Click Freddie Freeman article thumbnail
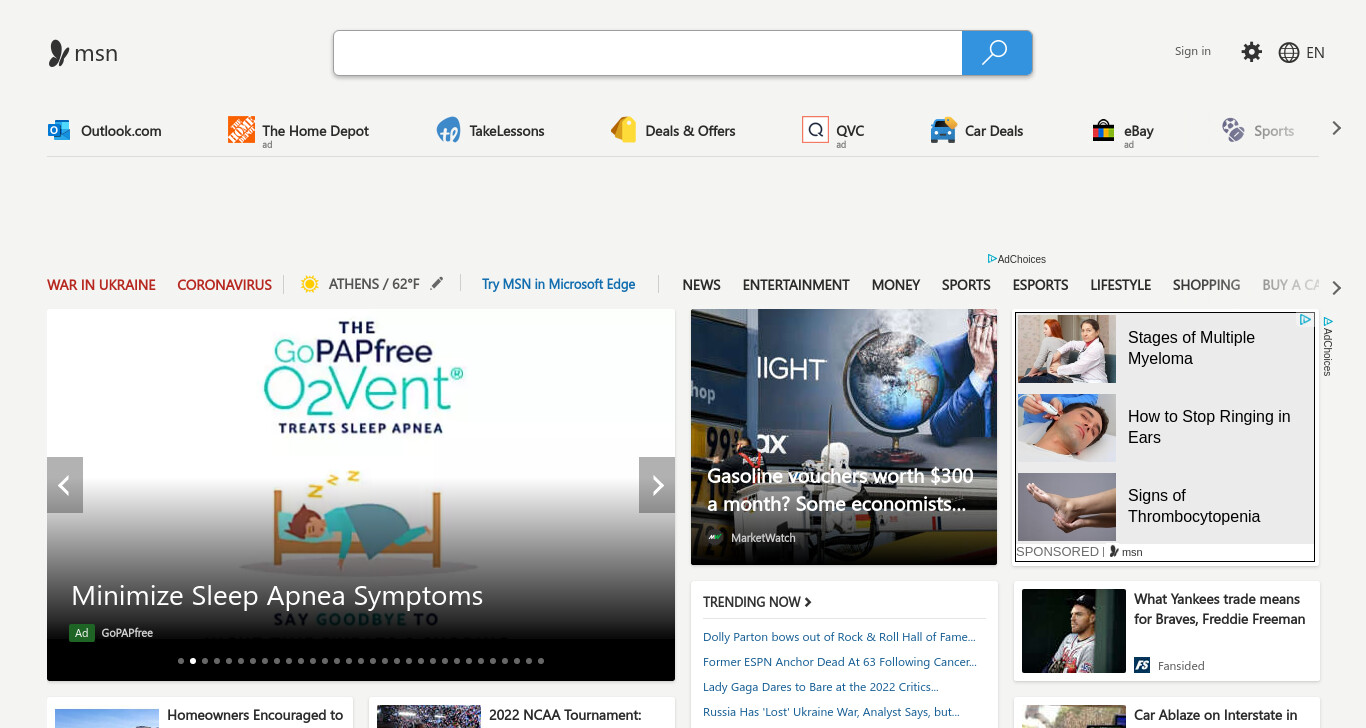Screen dimensions: 1366x728 tap(1074, 631)
